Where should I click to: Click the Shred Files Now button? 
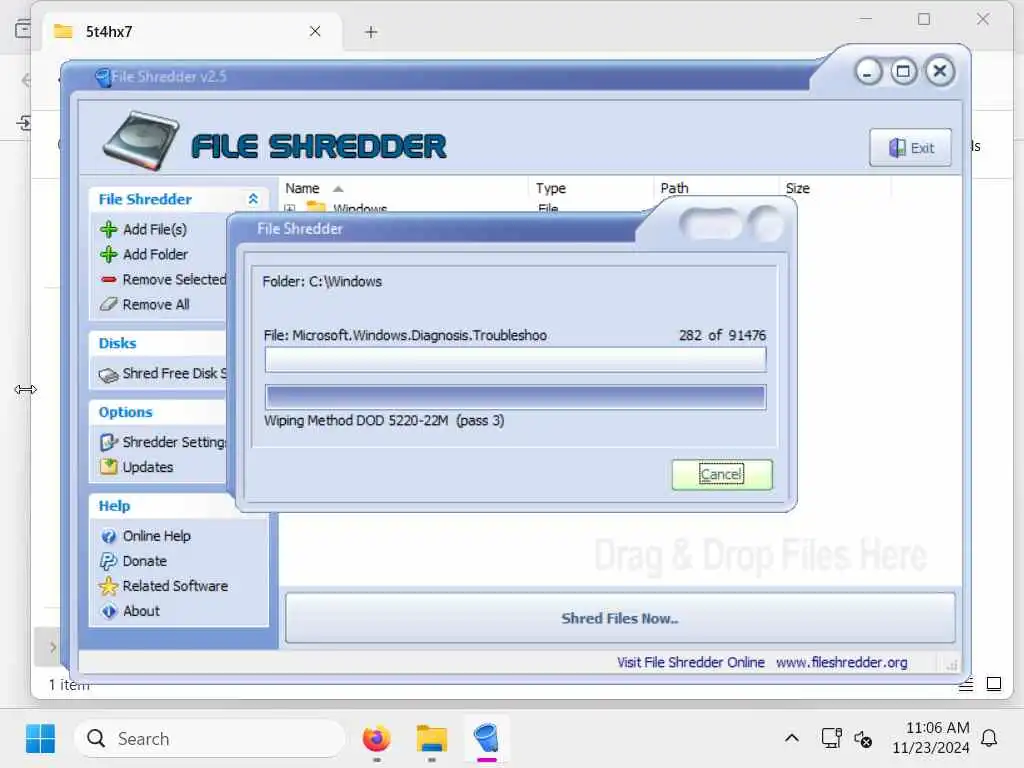(x=620, y=618)
